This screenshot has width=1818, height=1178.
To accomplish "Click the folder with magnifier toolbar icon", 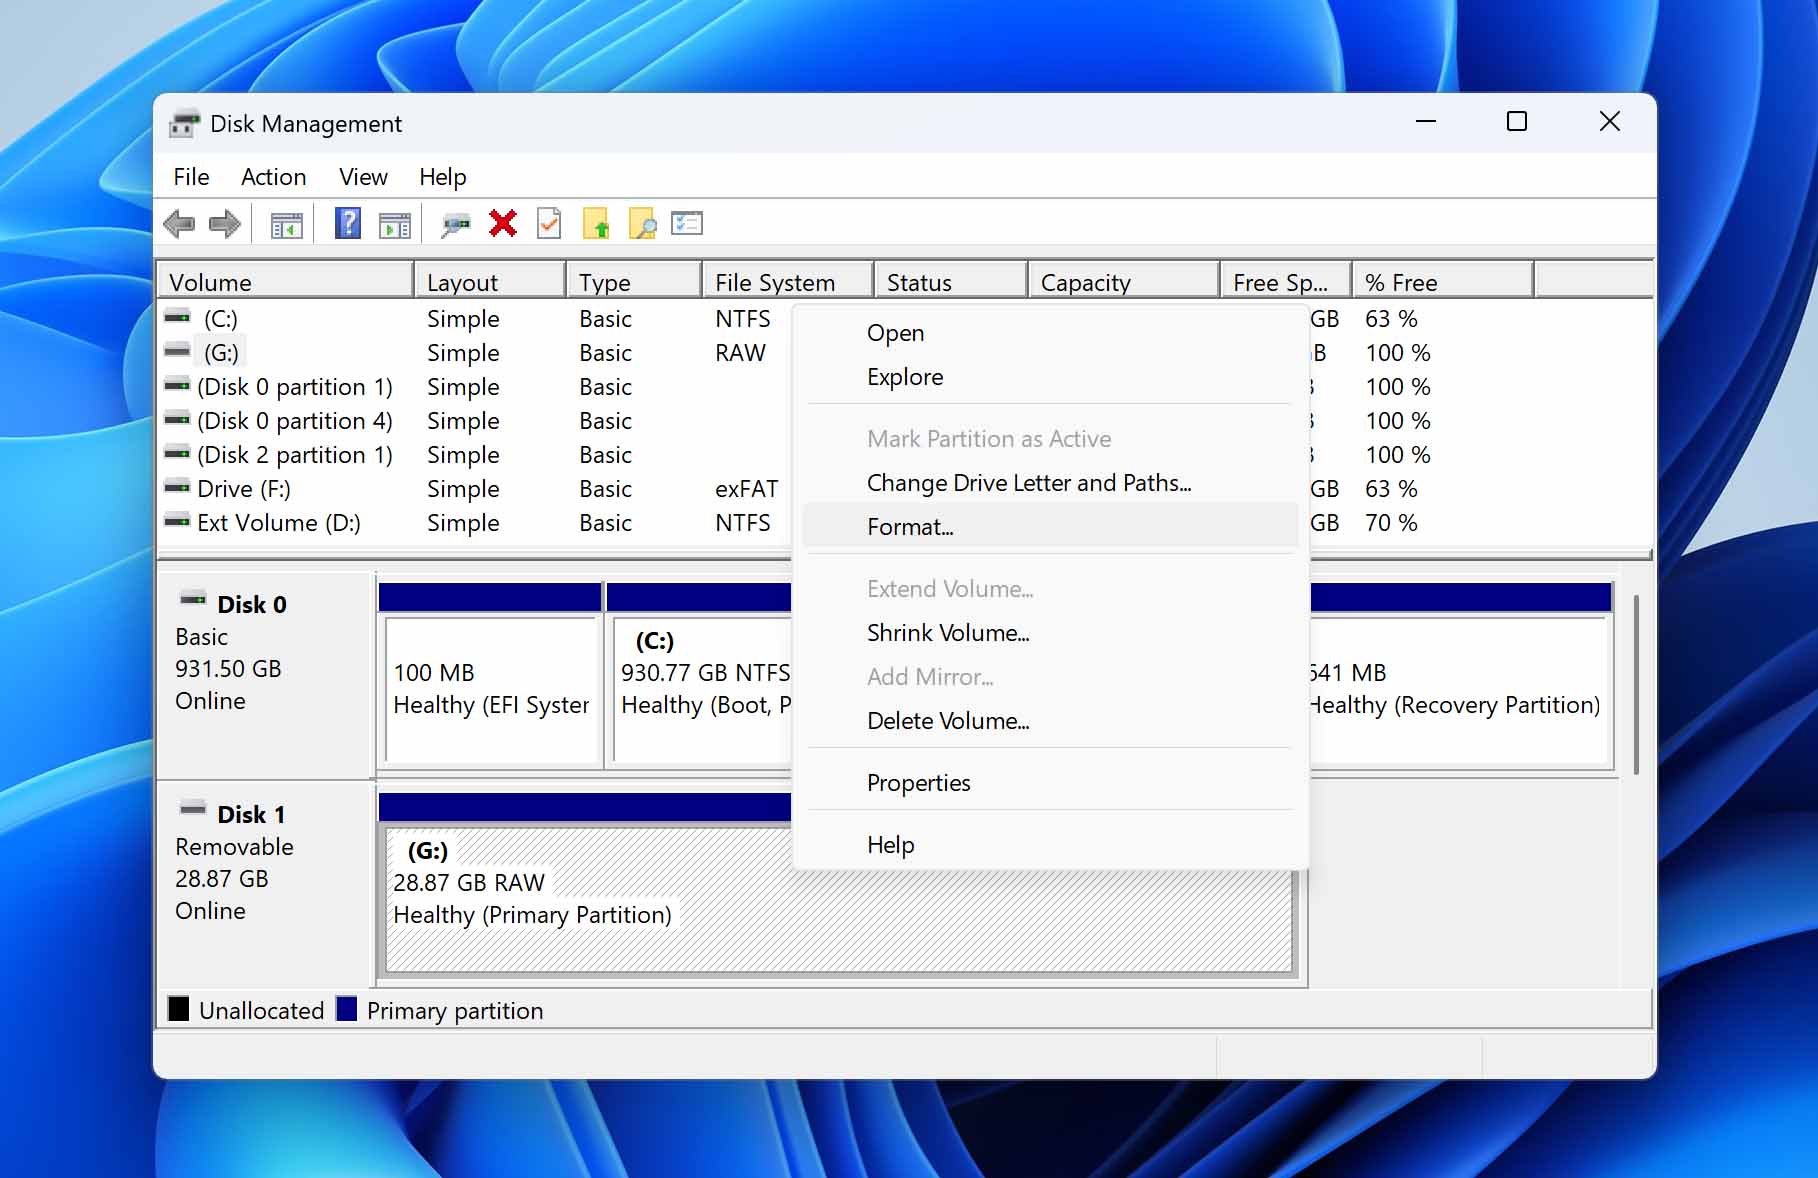I will (642, 225).
